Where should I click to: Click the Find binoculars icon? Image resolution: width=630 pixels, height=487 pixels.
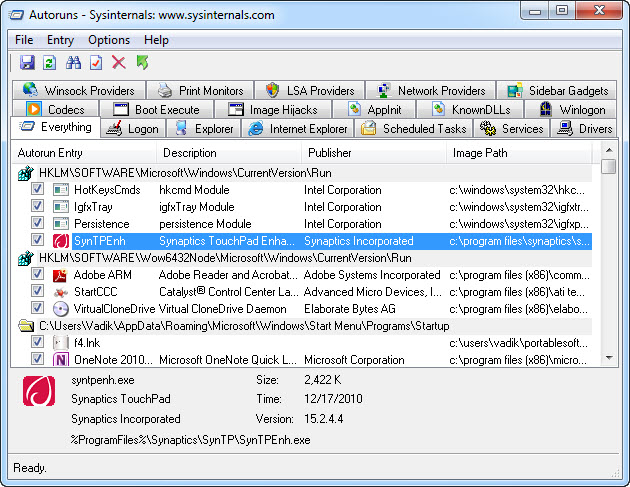73,63
